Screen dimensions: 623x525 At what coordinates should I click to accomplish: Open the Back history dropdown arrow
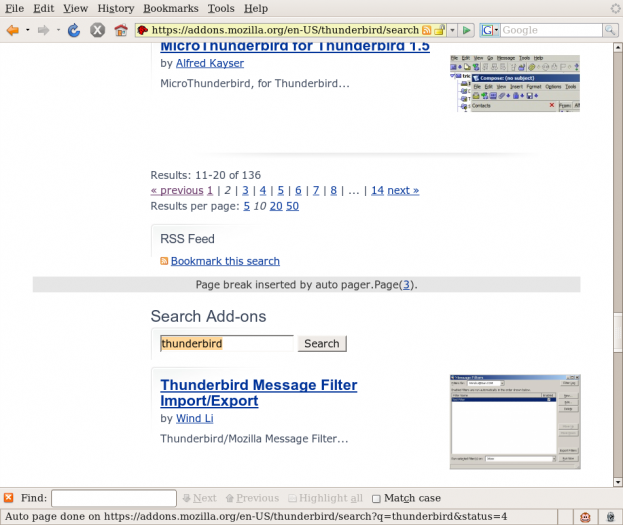click(27, 30)
